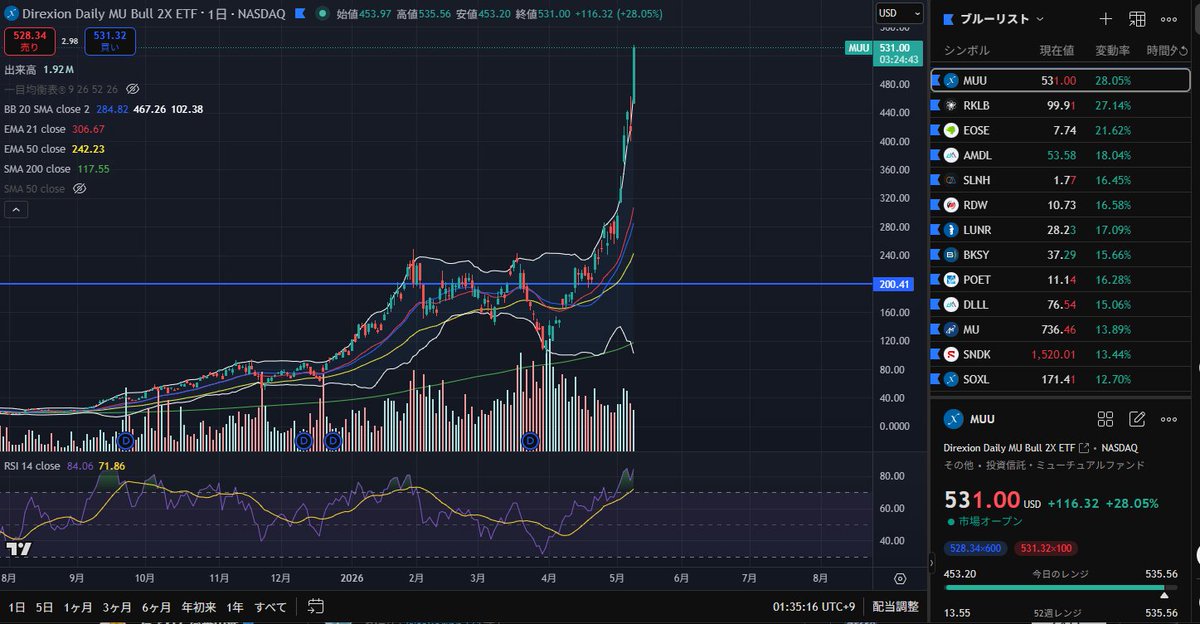Click the 52-week range marker
This screenshot has width=1200, height=624.
click(x=1164, y=595)
